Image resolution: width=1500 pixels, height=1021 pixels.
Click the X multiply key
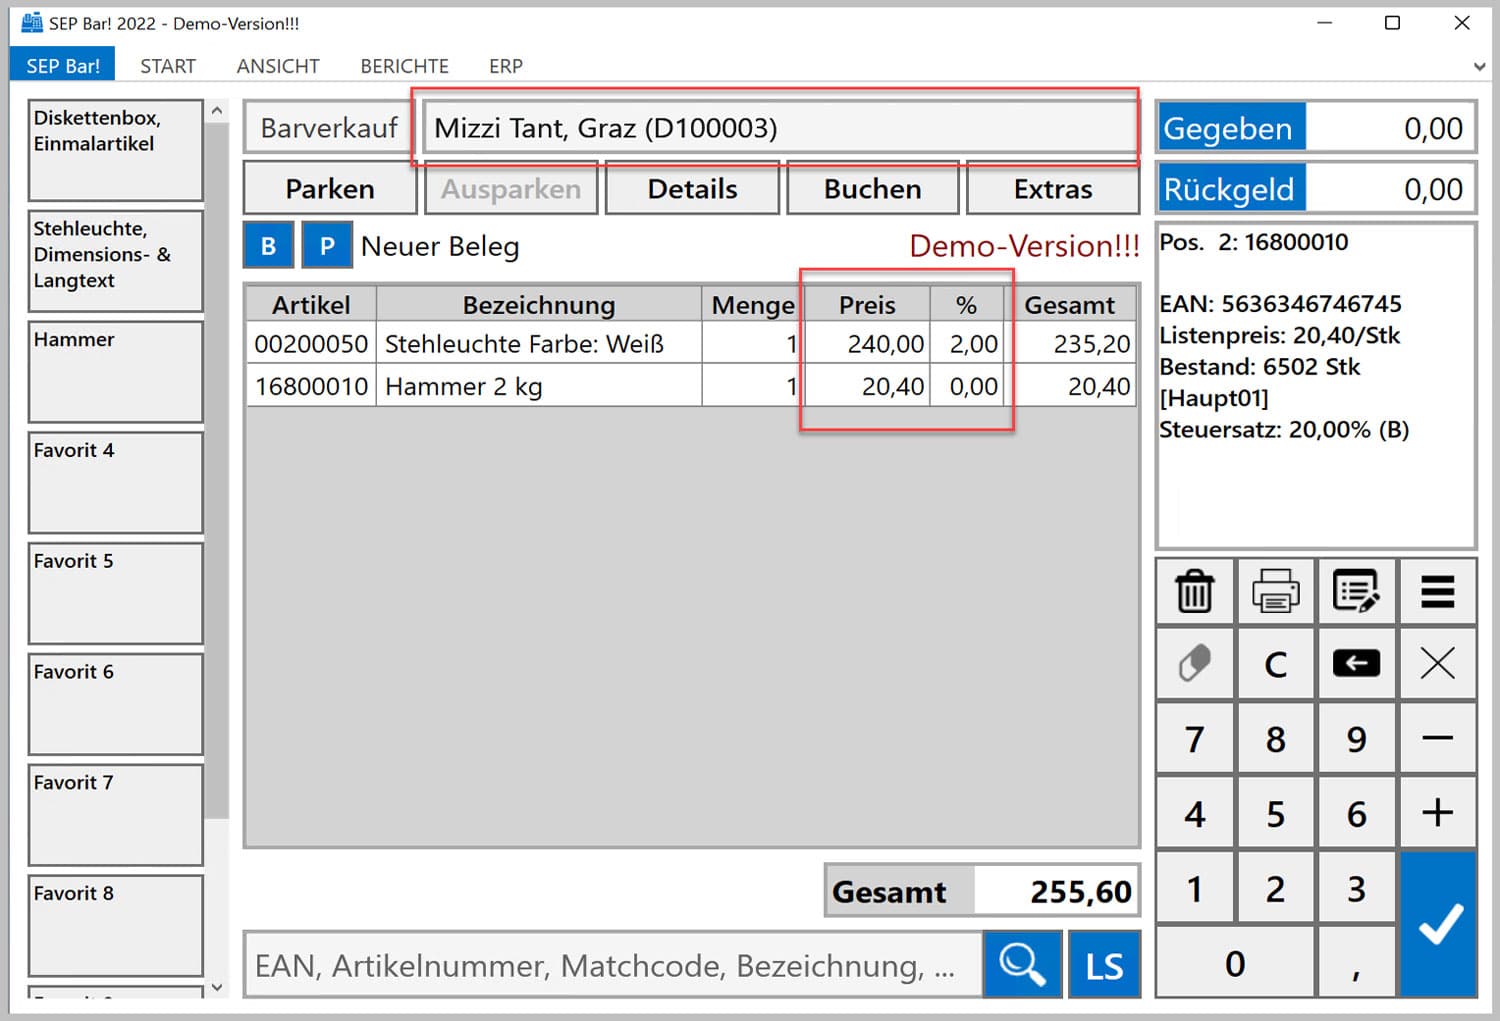[x=1438, y=663]
